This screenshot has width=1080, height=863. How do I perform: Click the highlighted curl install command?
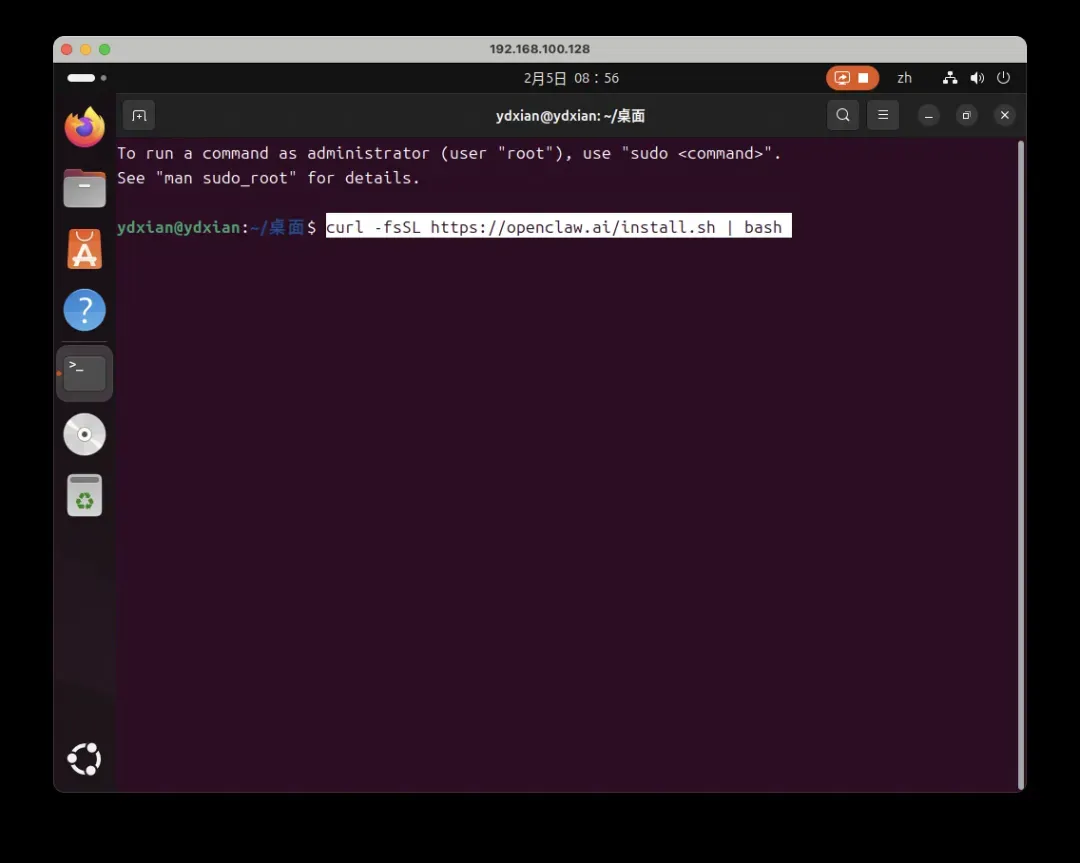tap(557, 227)
